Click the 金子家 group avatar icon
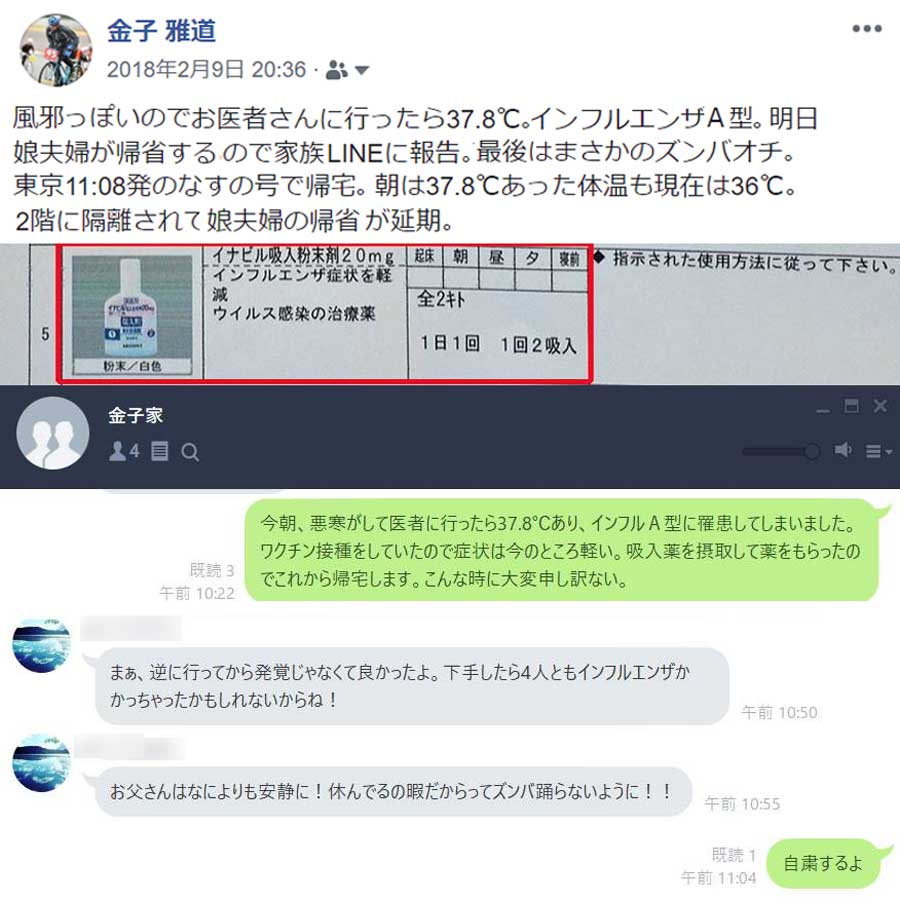 click(53, 433)
